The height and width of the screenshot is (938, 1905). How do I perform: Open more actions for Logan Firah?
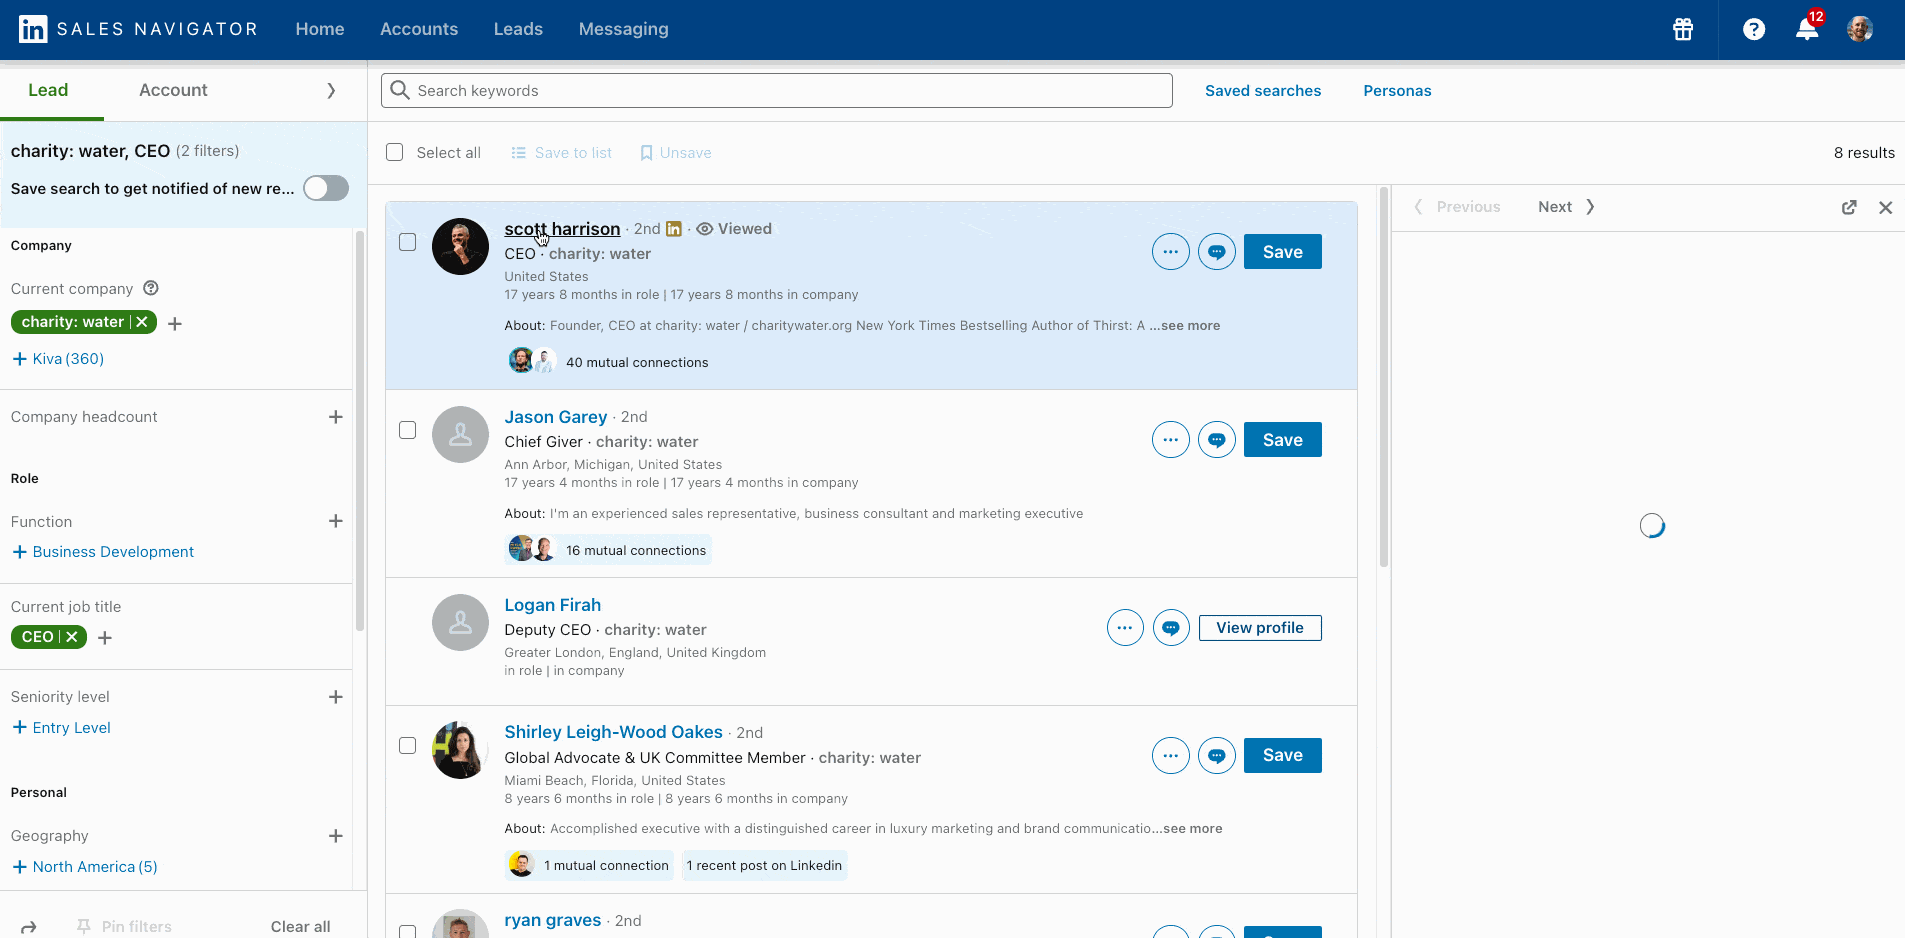tap(1125, 628)
